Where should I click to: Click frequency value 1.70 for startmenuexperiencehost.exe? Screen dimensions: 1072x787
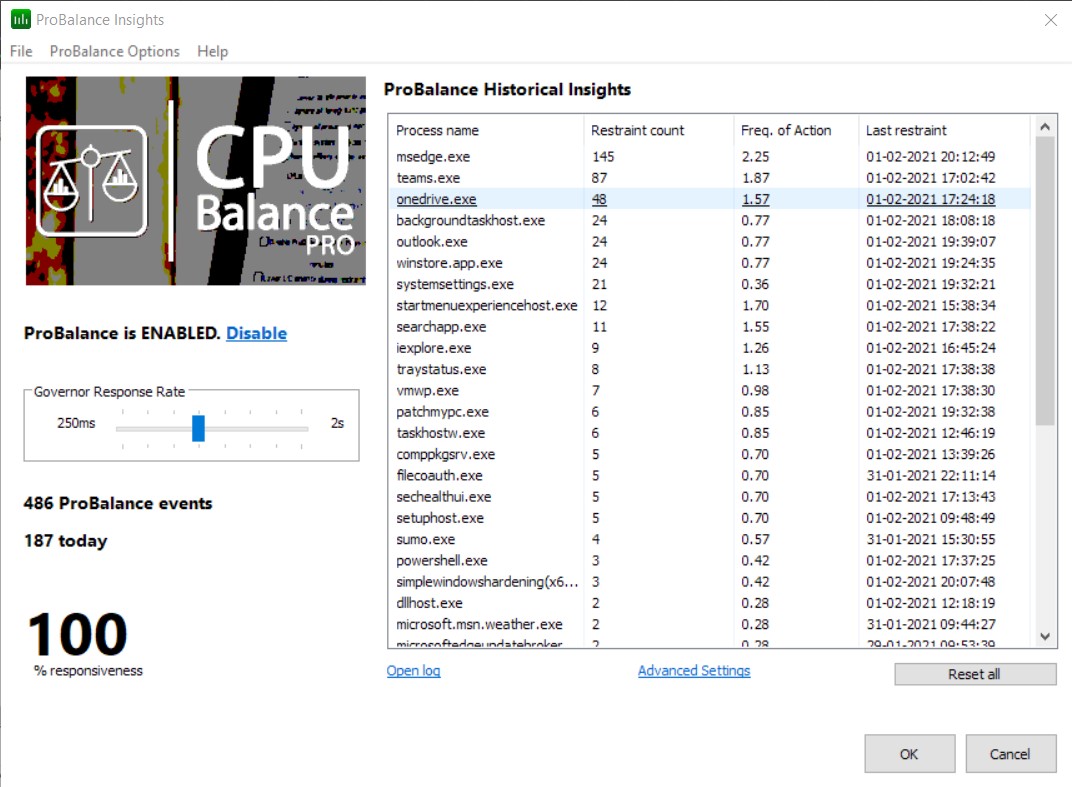tap(755, 305)
